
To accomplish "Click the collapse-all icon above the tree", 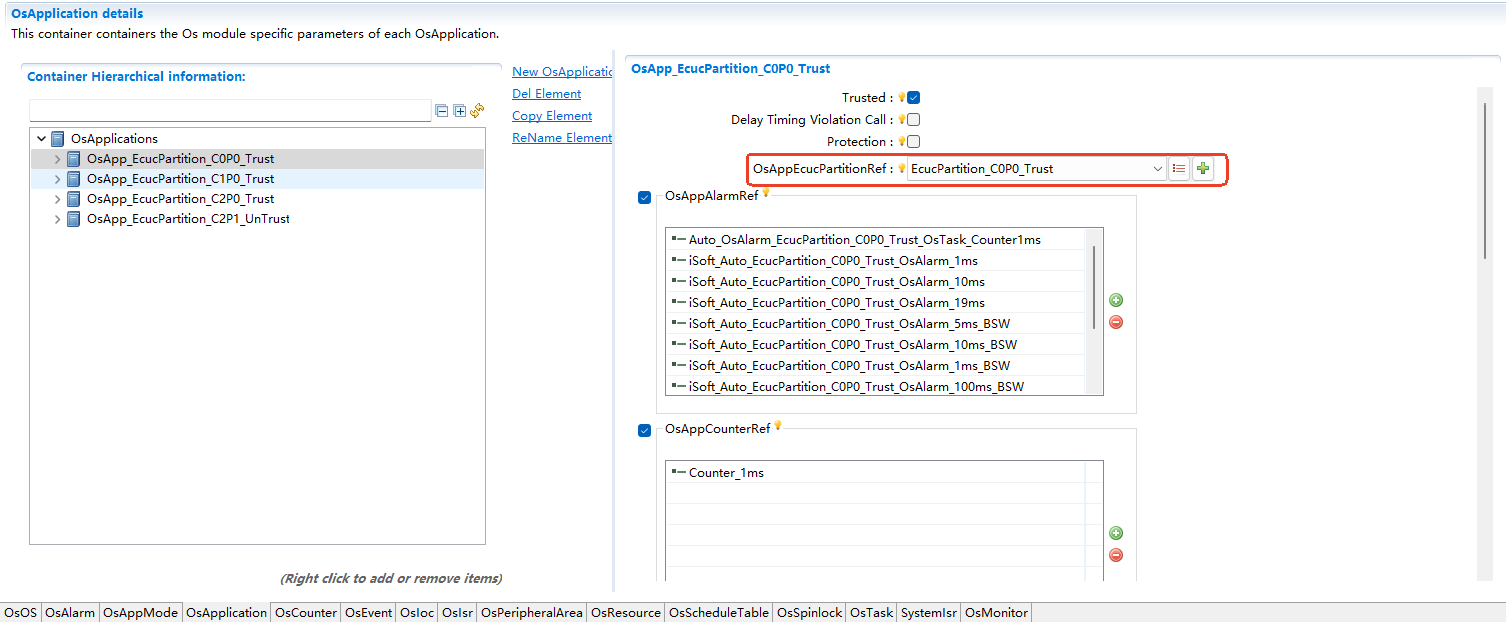I will [442, 111].
